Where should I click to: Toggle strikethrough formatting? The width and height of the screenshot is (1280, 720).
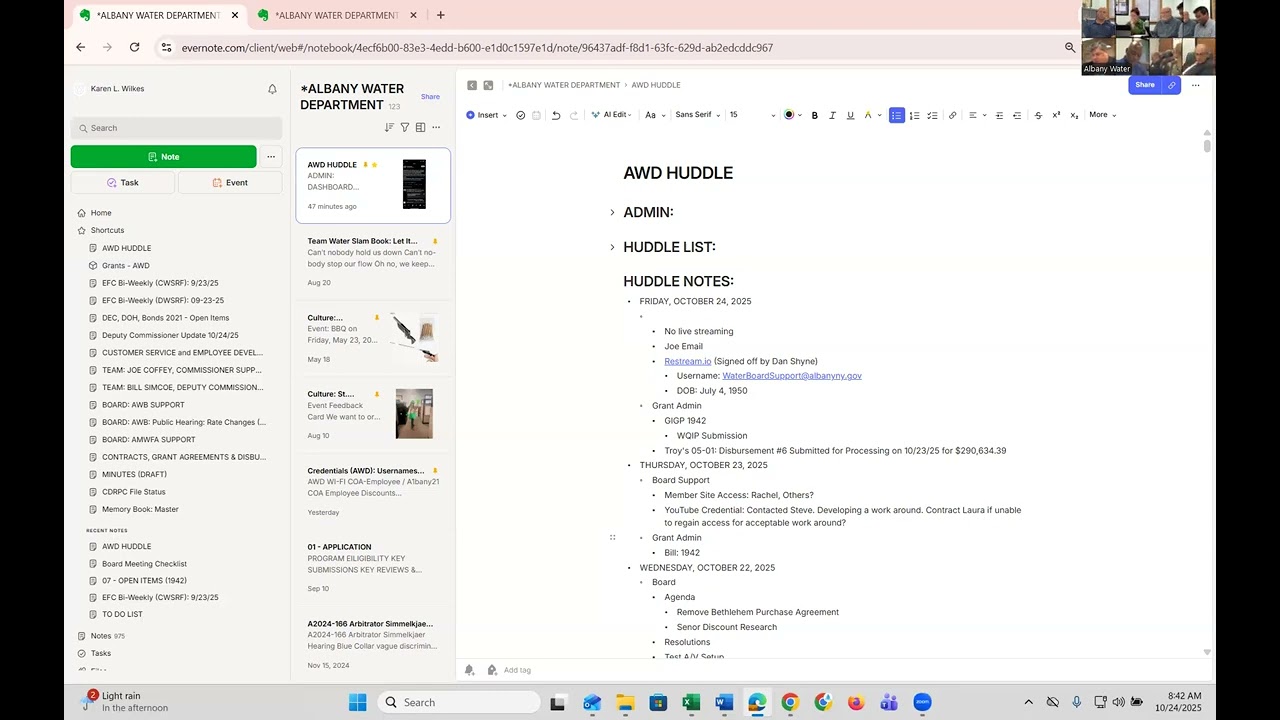click(1038, 115)
